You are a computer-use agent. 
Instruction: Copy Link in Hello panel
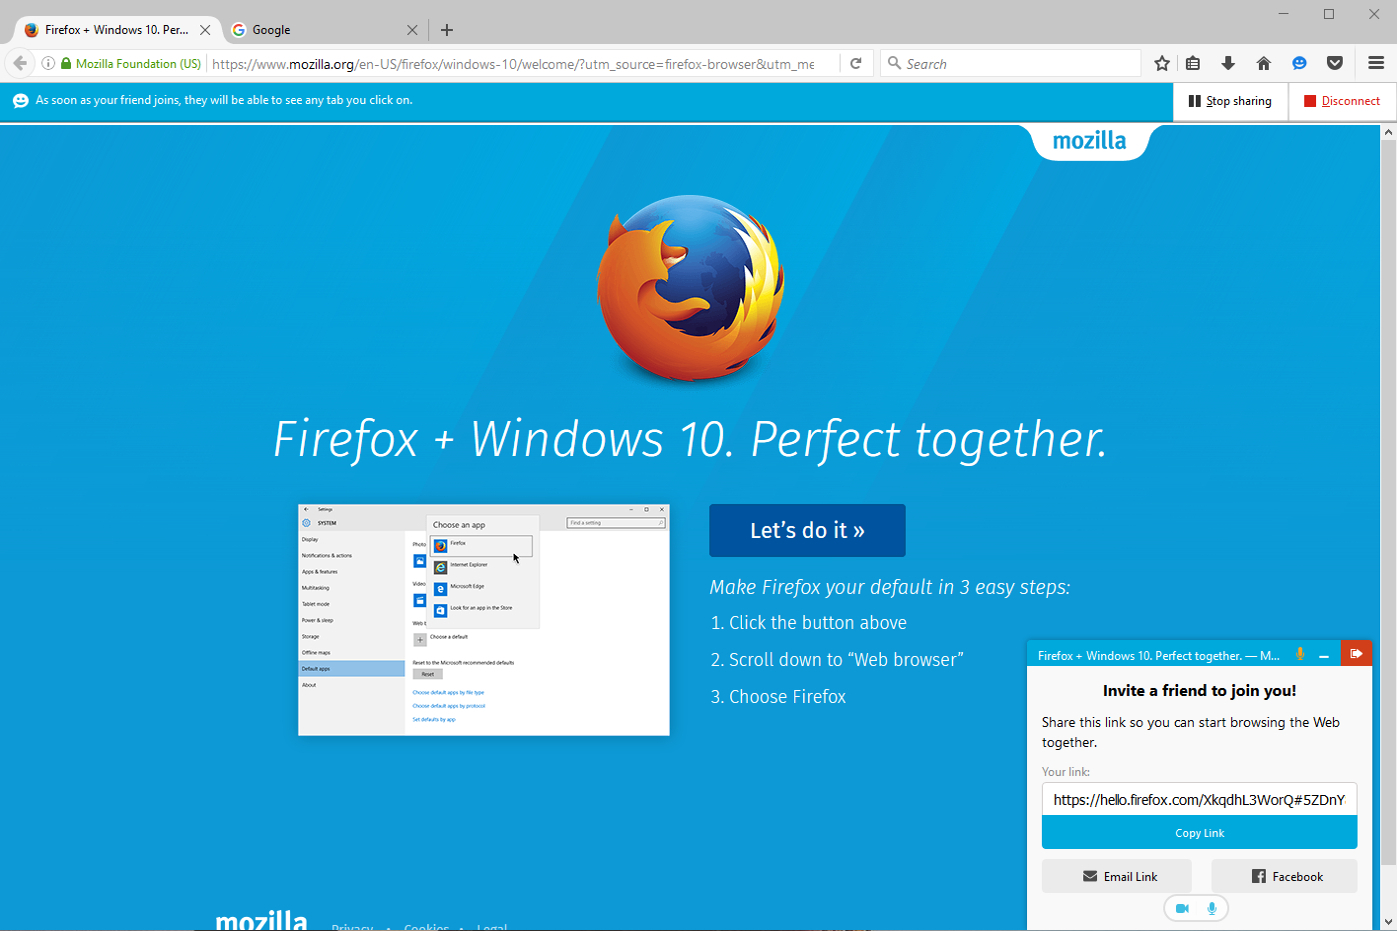click(x=1199, y=833)
